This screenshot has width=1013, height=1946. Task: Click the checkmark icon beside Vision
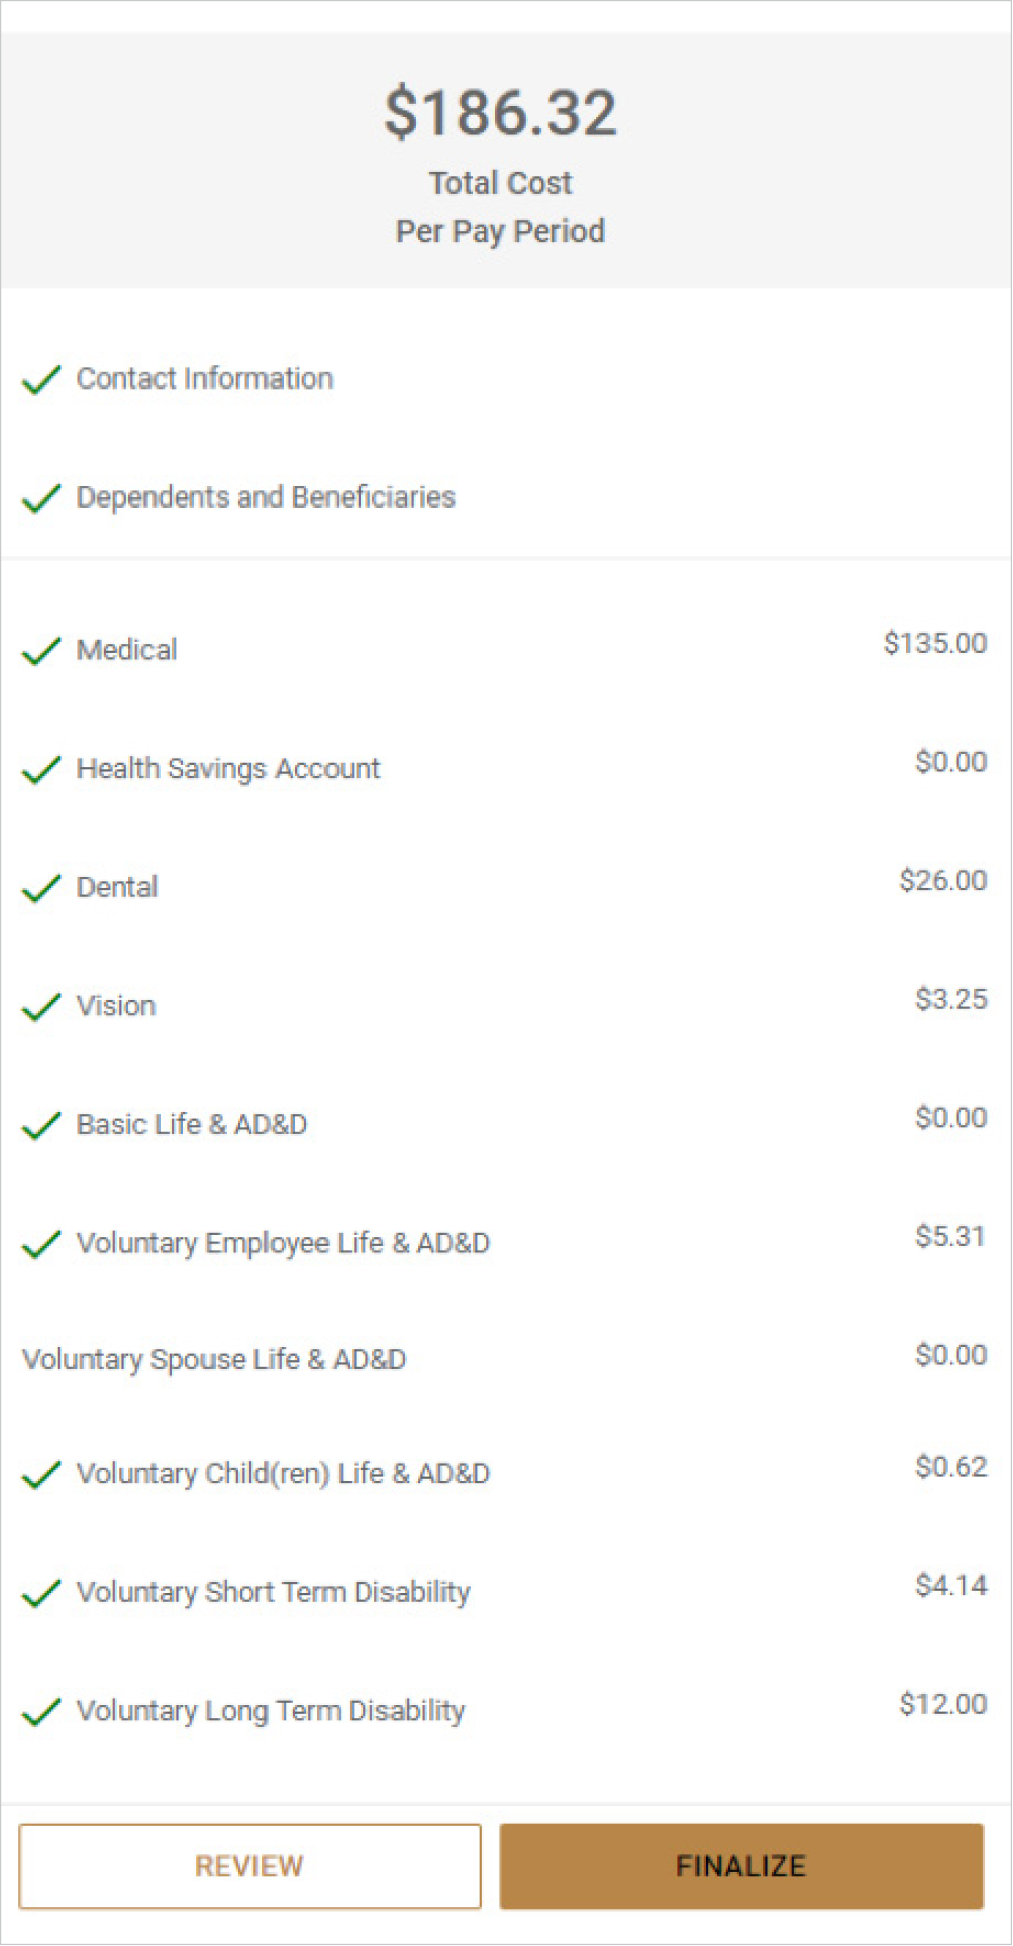point(41,1007)
